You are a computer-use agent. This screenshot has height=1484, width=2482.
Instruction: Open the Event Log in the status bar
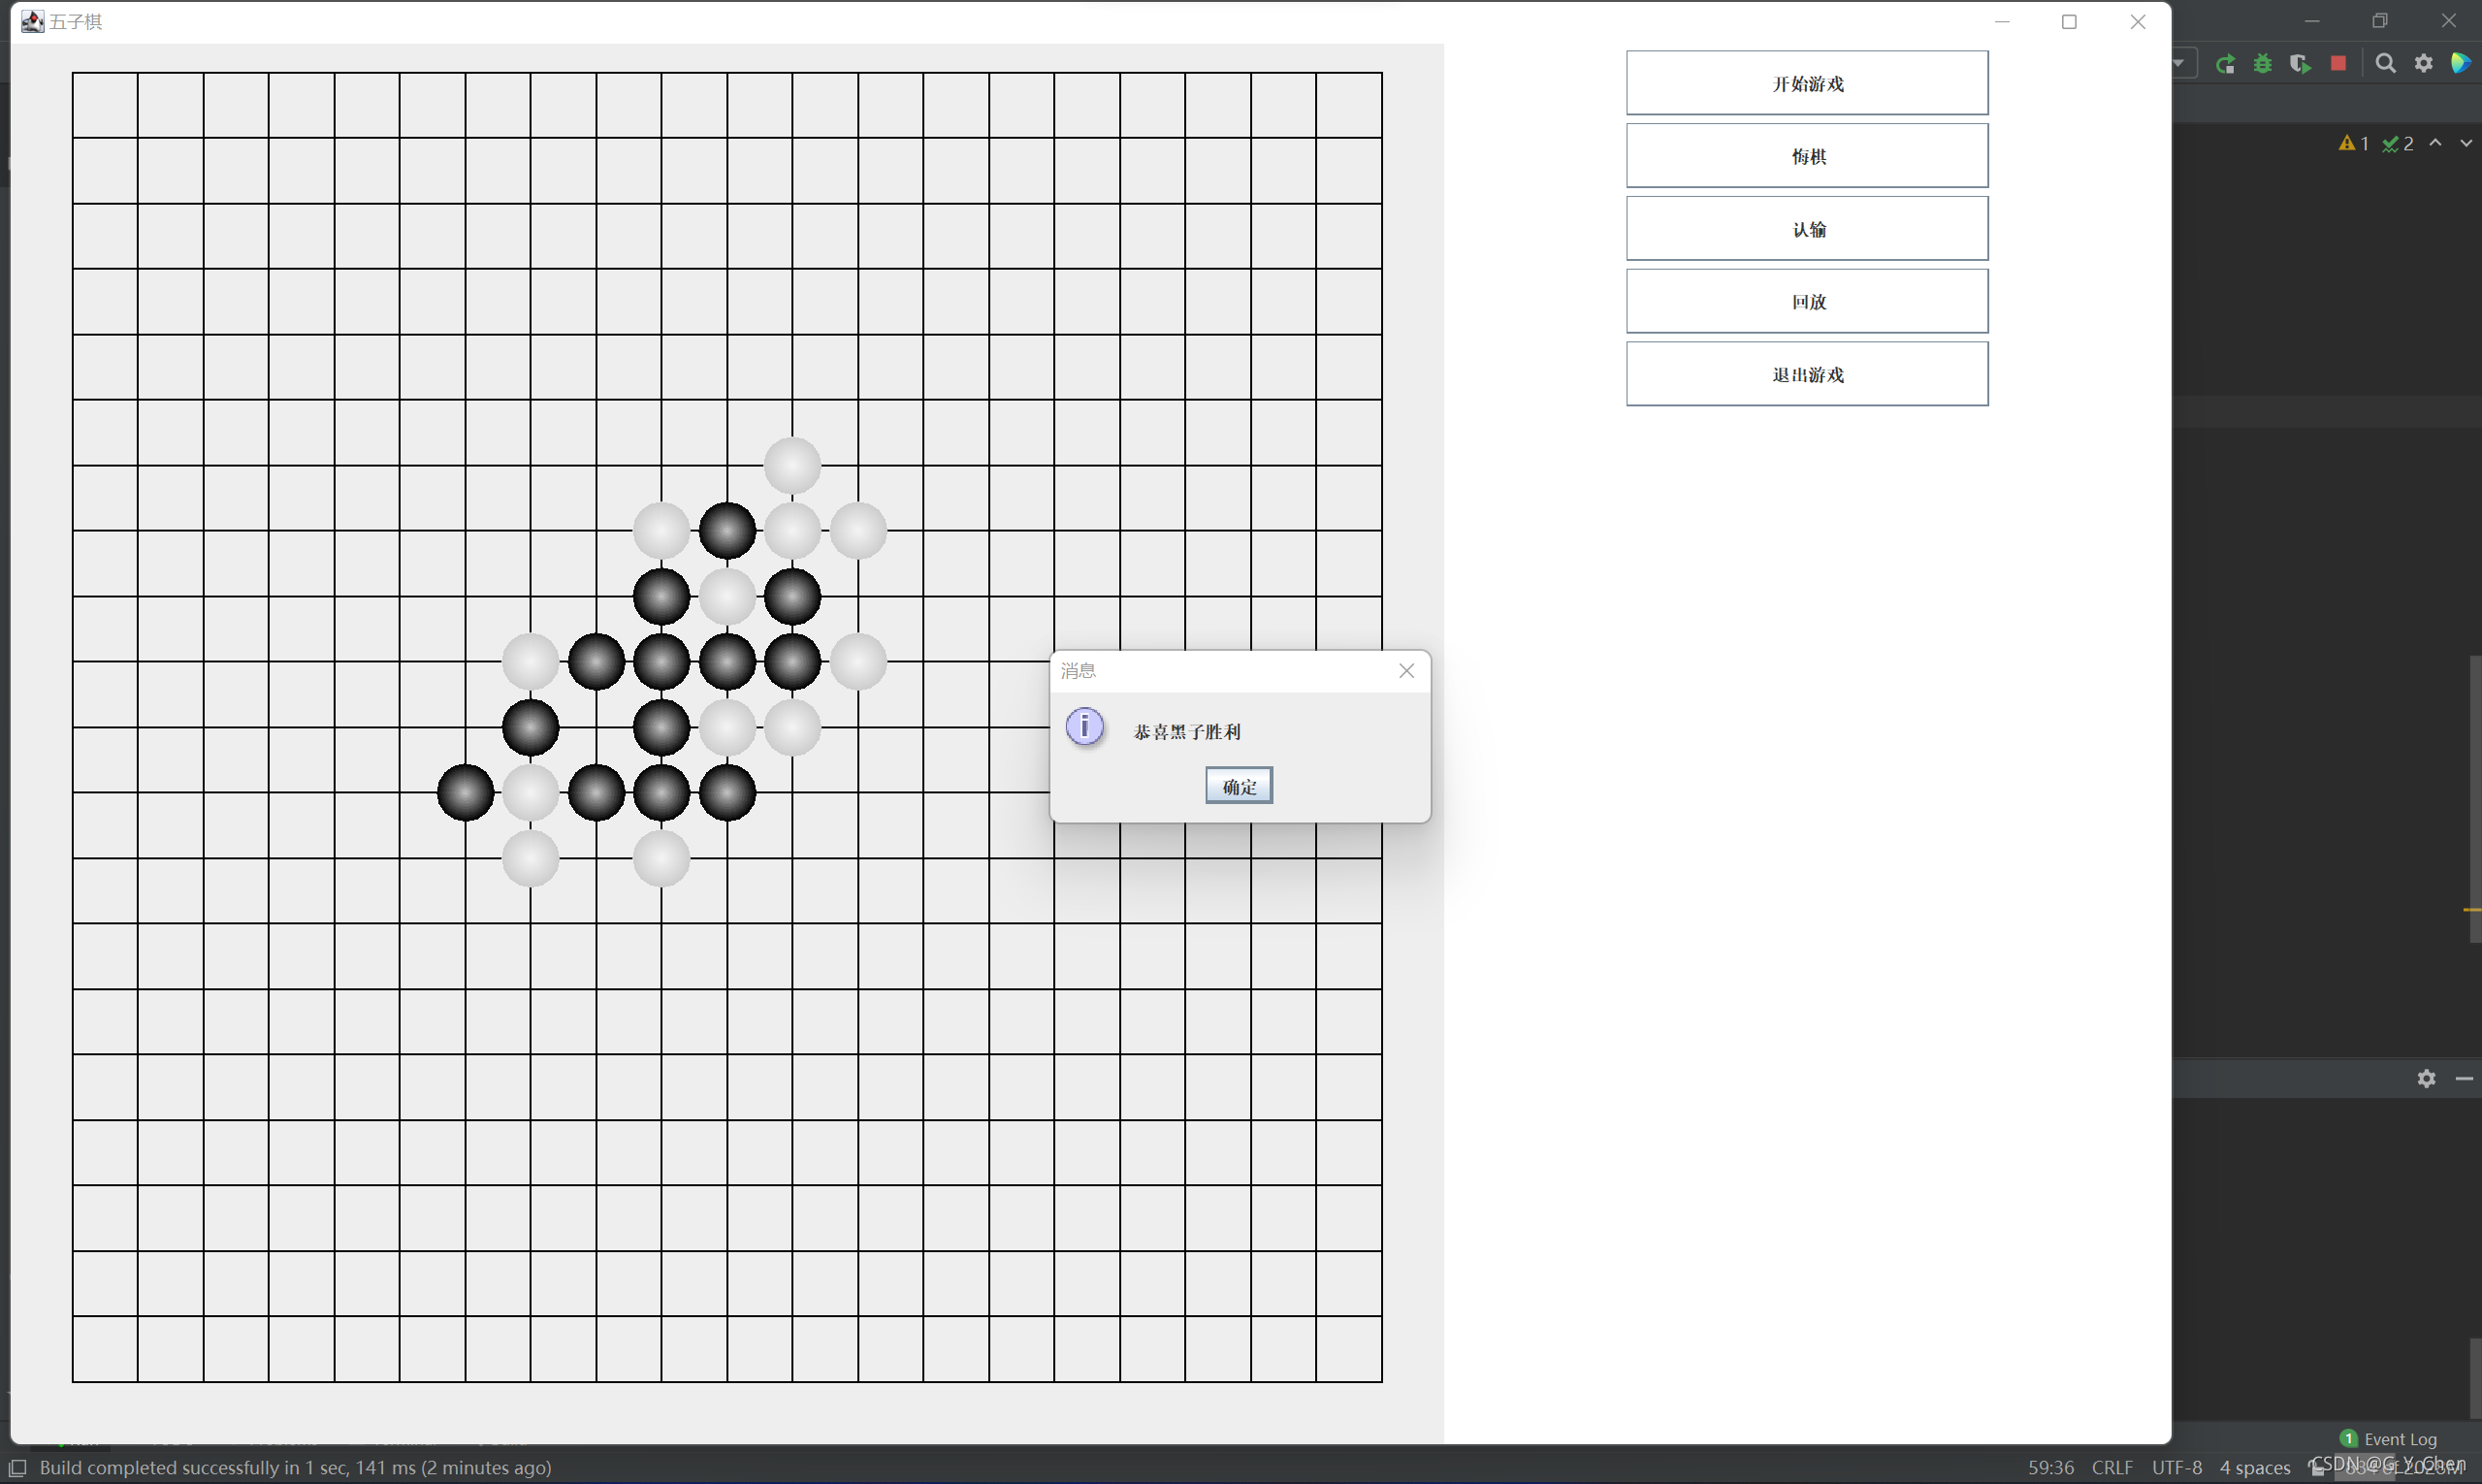2389,1438
